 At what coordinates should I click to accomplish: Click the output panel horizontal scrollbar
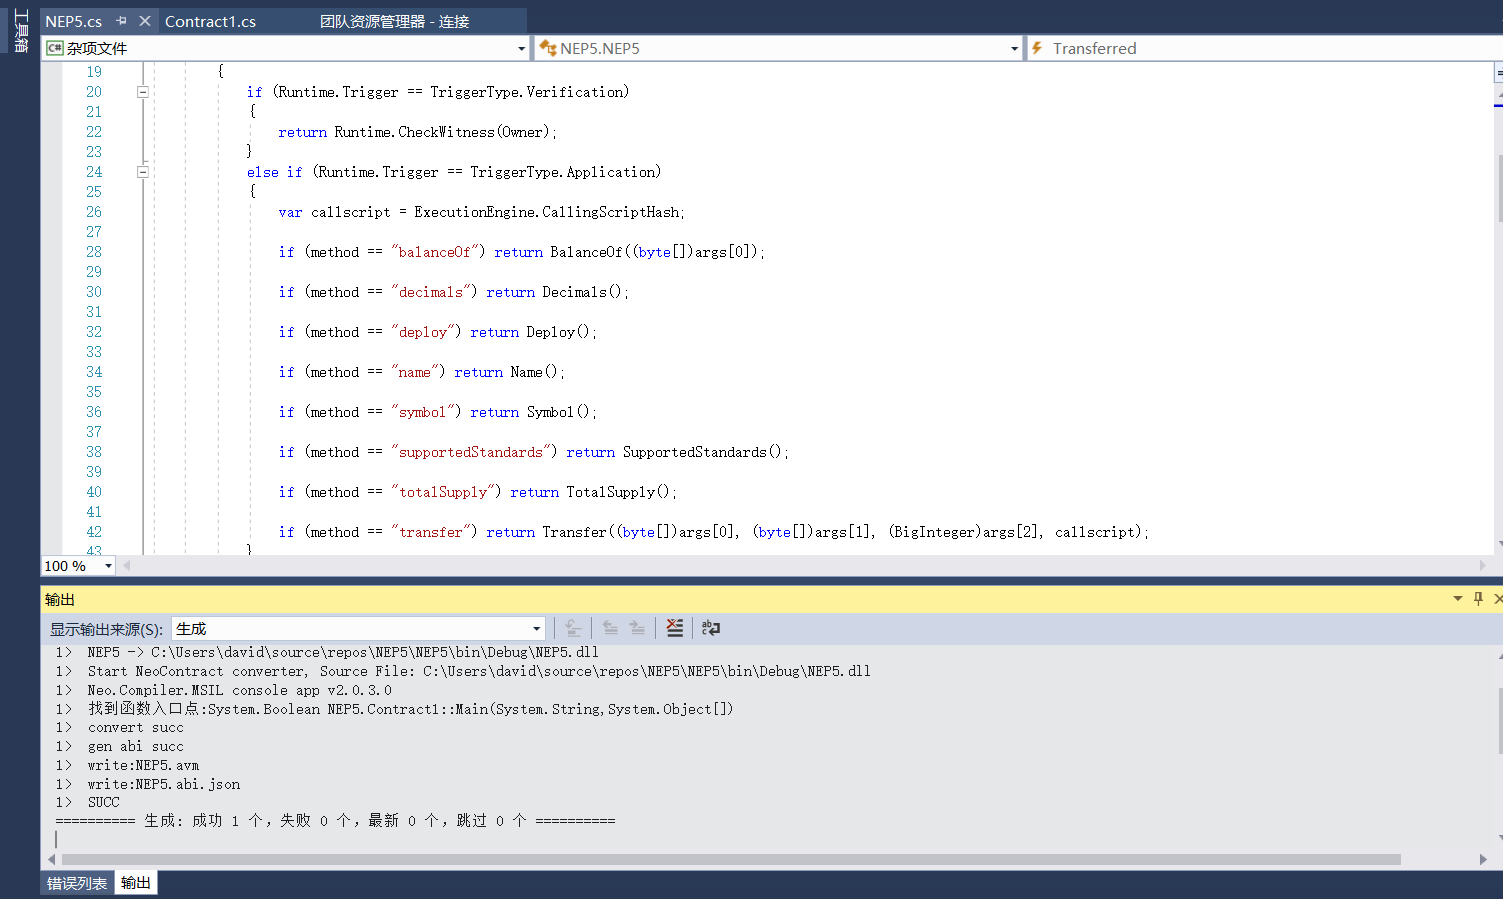[x=731, y=860]
